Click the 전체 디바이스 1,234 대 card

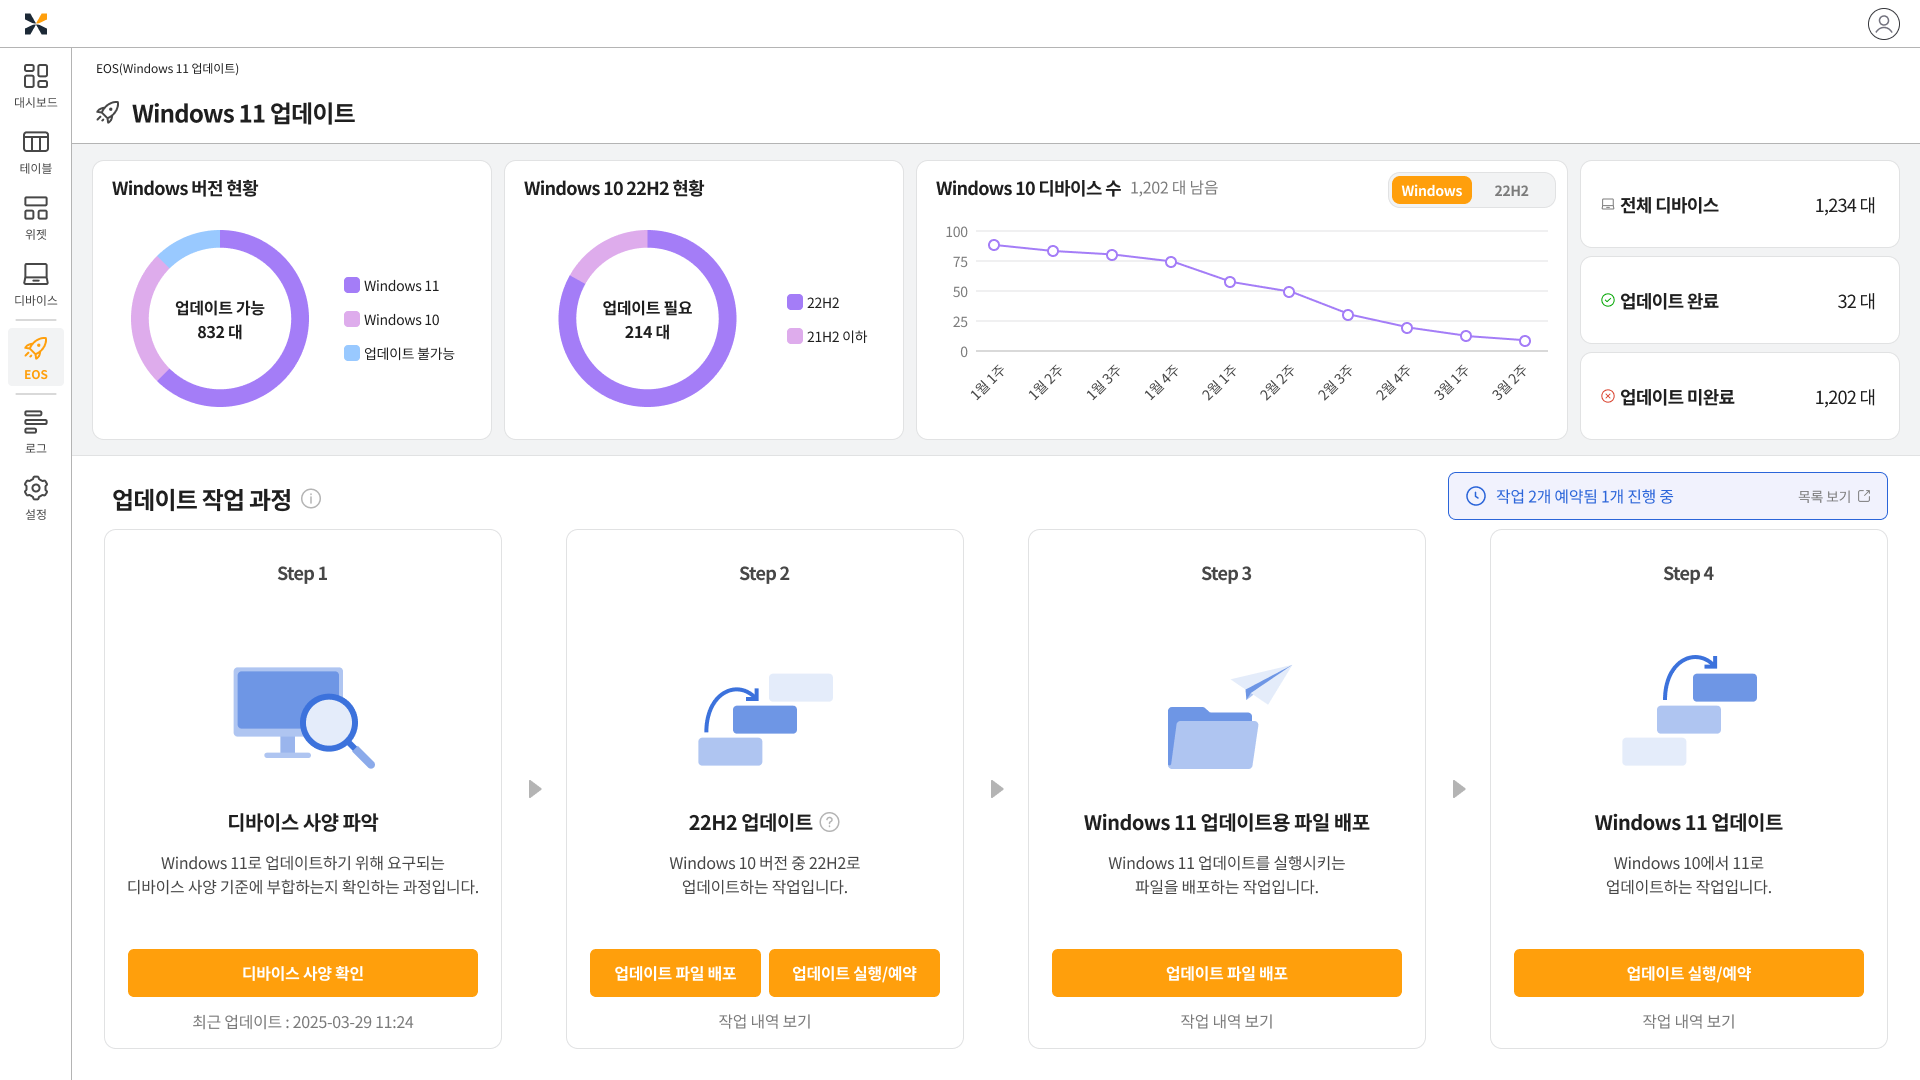click(x=1740, y=204)
